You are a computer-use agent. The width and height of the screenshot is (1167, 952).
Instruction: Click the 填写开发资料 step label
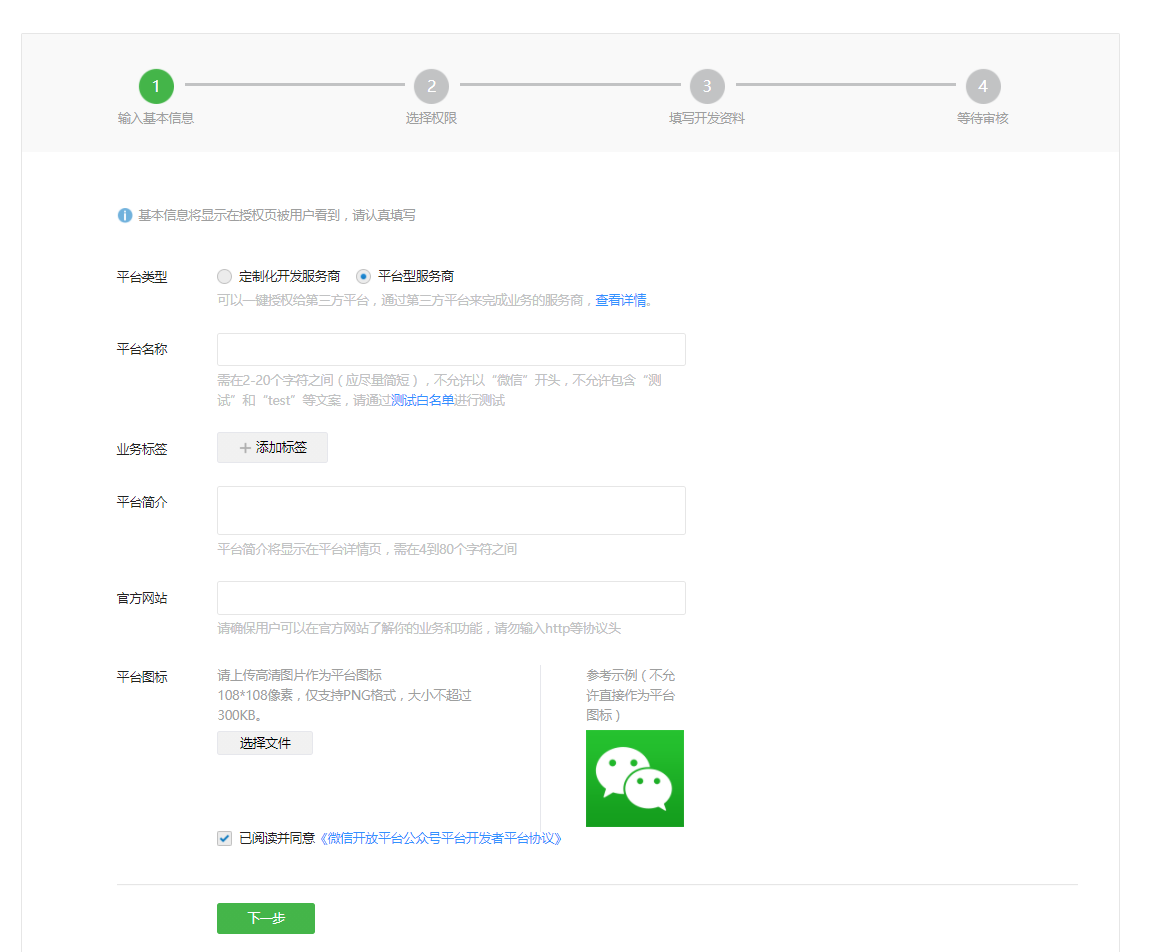(707, 118)
